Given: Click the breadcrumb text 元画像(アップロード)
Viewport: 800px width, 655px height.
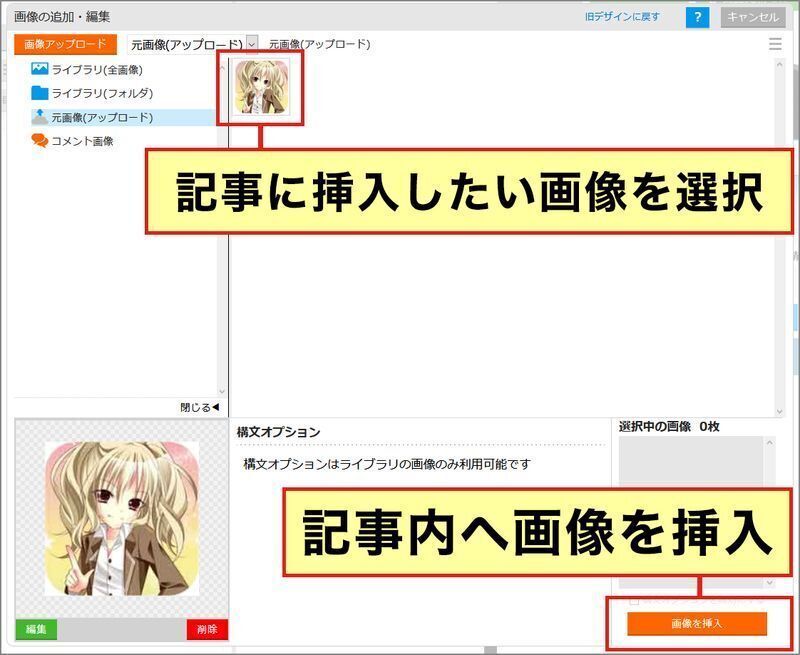Looking at the screenshot, I should tap(319, 44).
